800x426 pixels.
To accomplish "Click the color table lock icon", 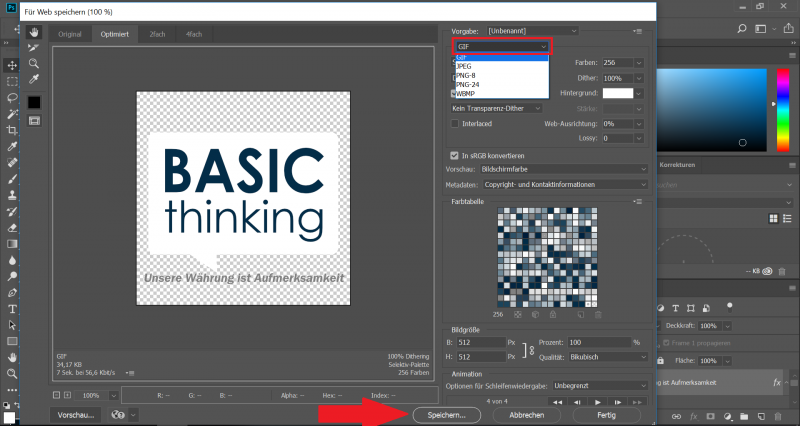I will (x=553, y=315).
